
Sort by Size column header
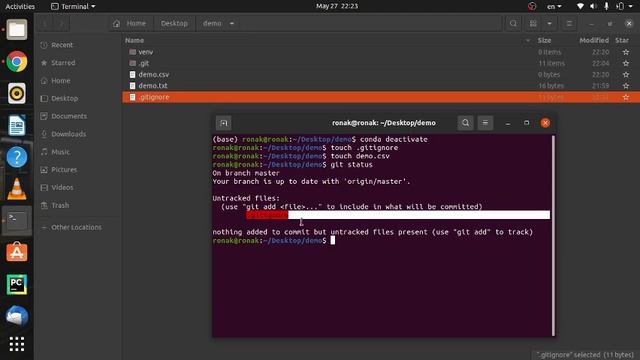(x=544, y=40)
